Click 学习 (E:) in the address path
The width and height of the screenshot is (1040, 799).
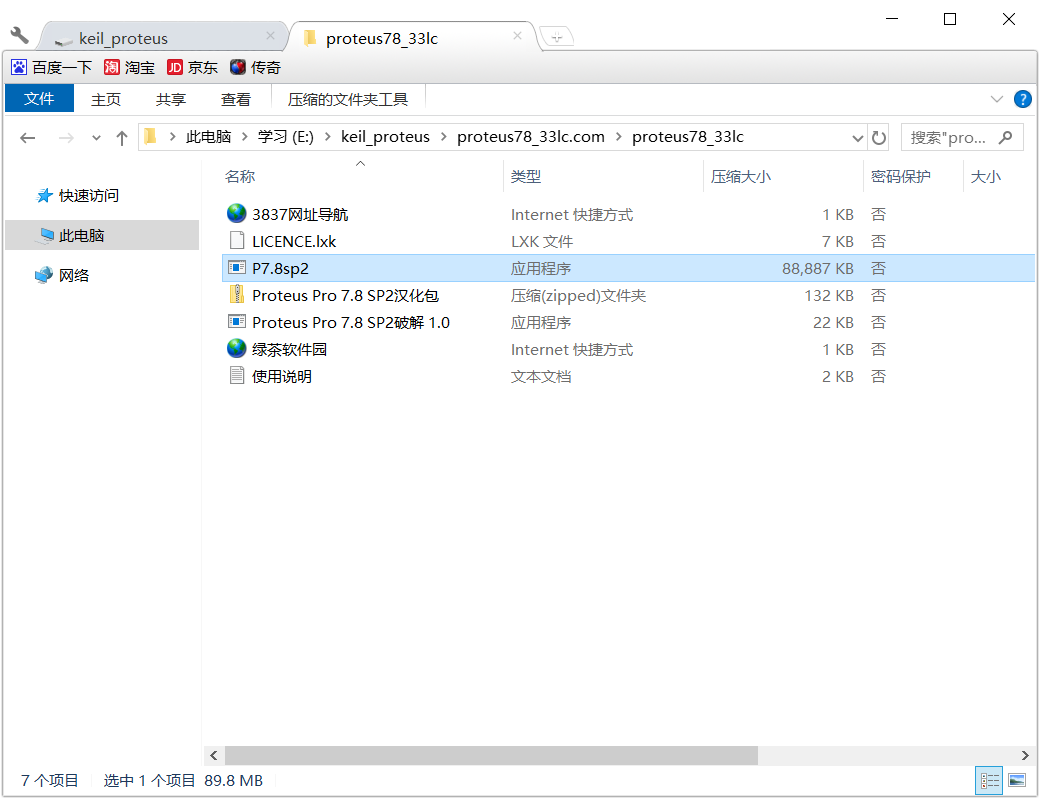(285, 137)
